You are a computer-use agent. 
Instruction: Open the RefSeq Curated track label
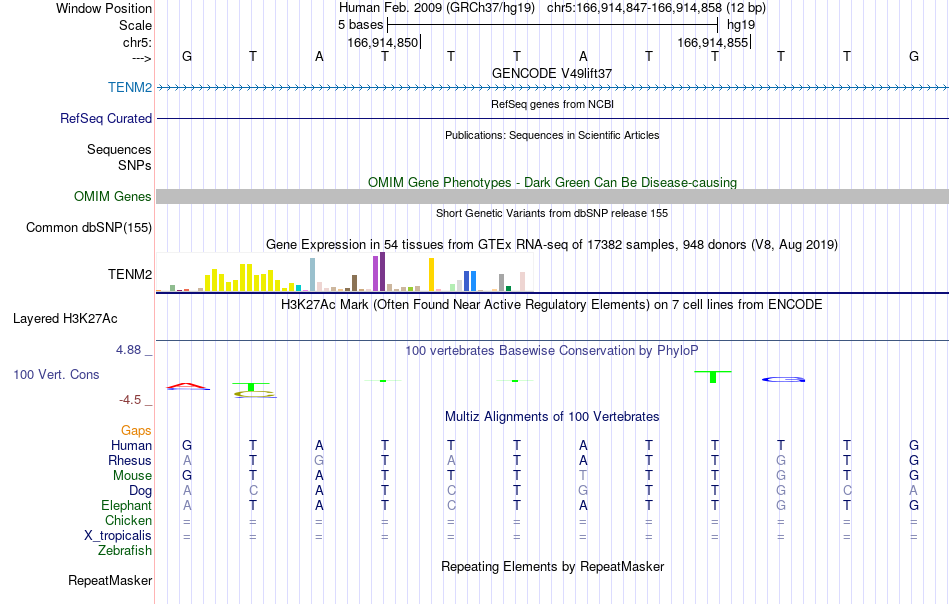tap(105, 118)
